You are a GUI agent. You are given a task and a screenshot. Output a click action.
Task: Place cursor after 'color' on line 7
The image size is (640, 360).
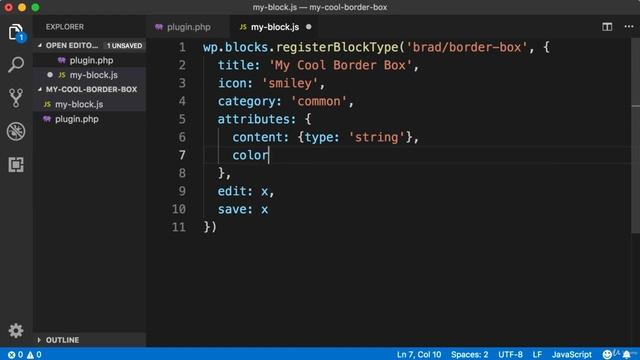tap(269, 155)
